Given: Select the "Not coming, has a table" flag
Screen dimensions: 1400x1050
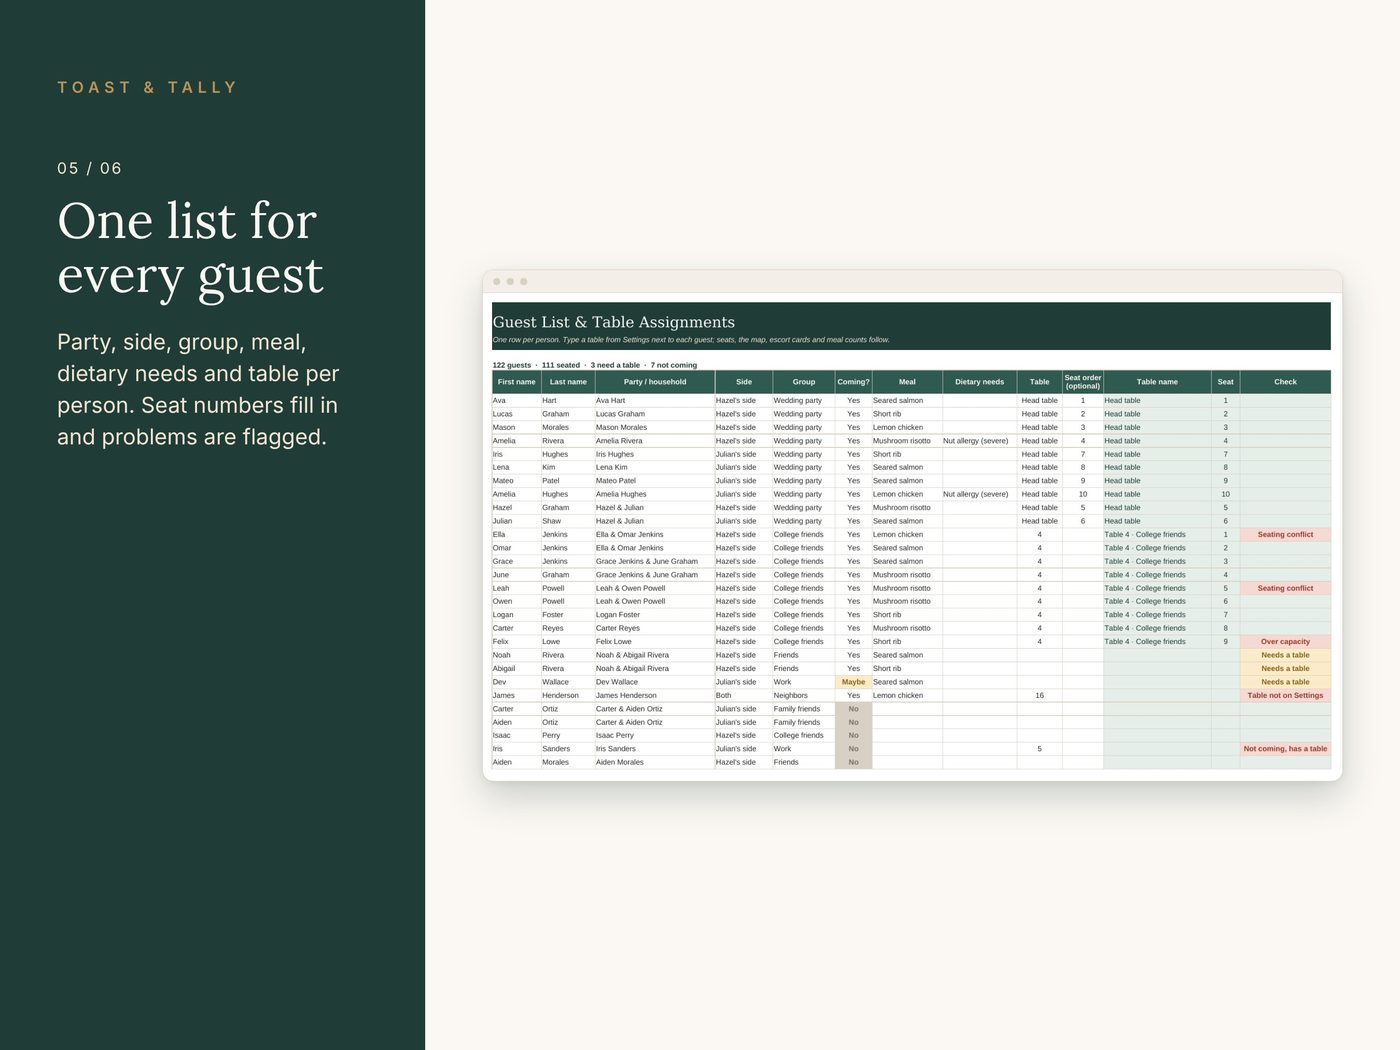Looking at the screenshot, I should (1285, 749).
